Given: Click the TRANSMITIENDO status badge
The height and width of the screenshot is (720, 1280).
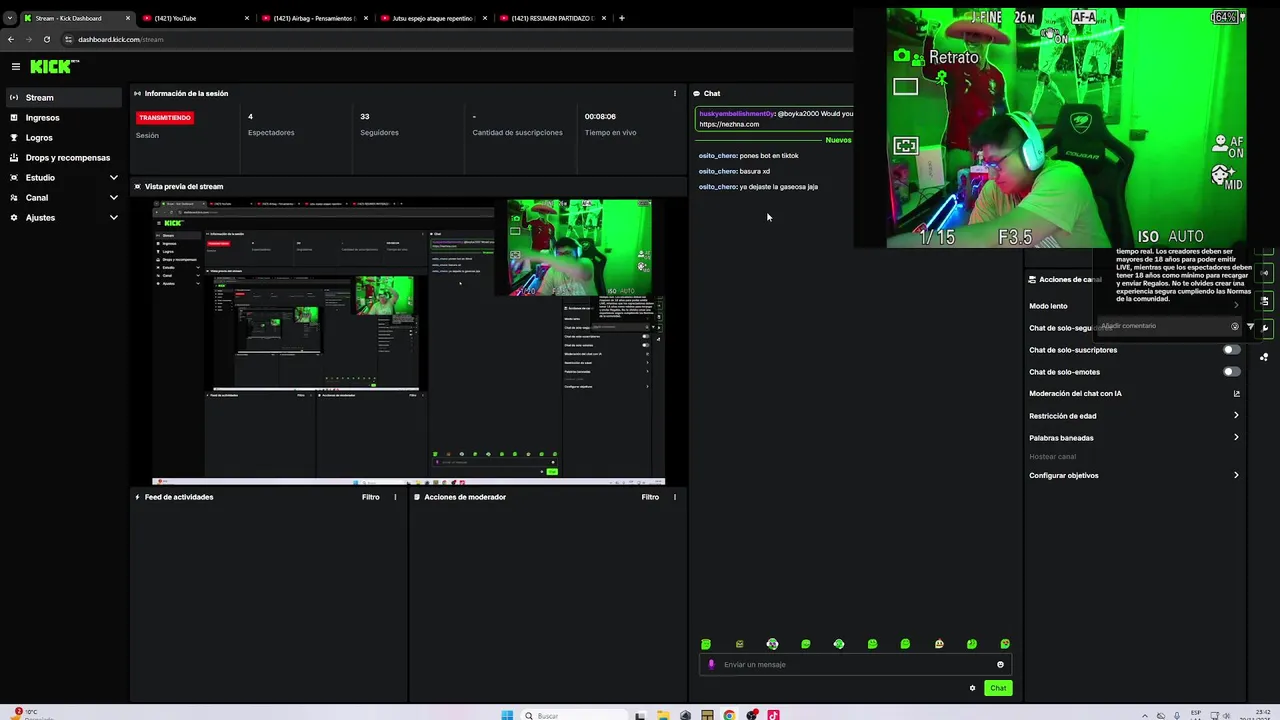Looking at the screenshot, I should tap(165, 118).
